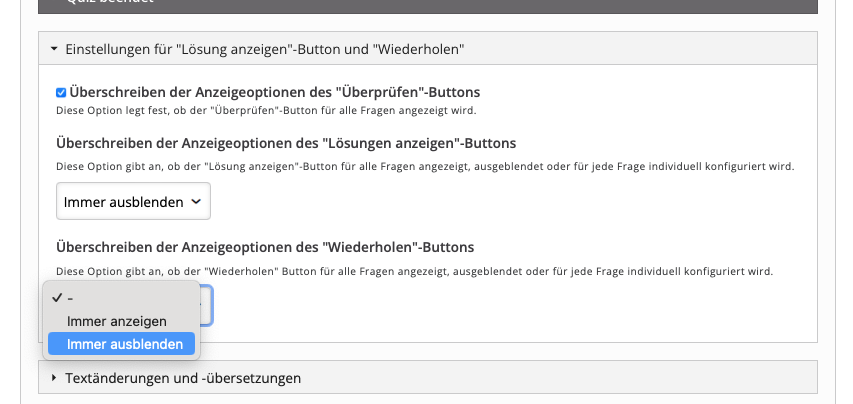Click the "Wiederholen" Button description sentence

[x=415, y=271]
